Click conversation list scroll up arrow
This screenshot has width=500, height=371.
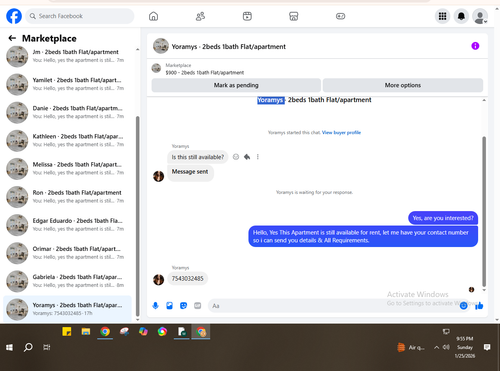pos(138,50)
